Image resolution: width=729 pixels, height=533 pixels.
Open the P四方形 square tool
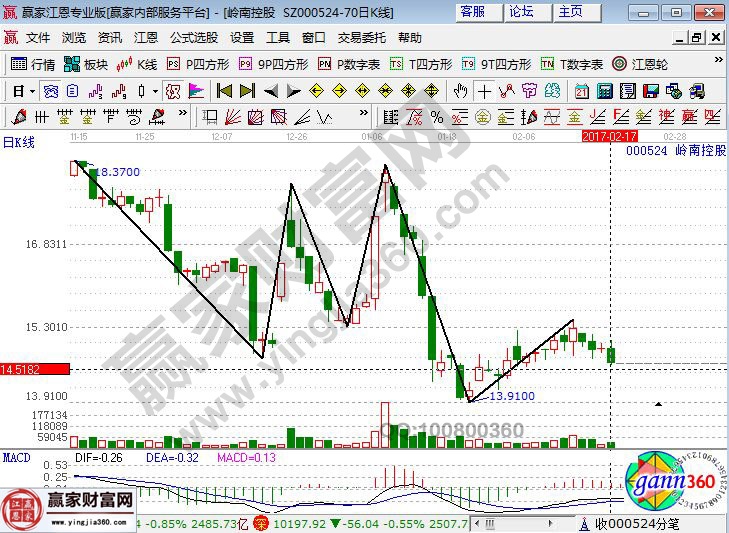coord(198,64)
